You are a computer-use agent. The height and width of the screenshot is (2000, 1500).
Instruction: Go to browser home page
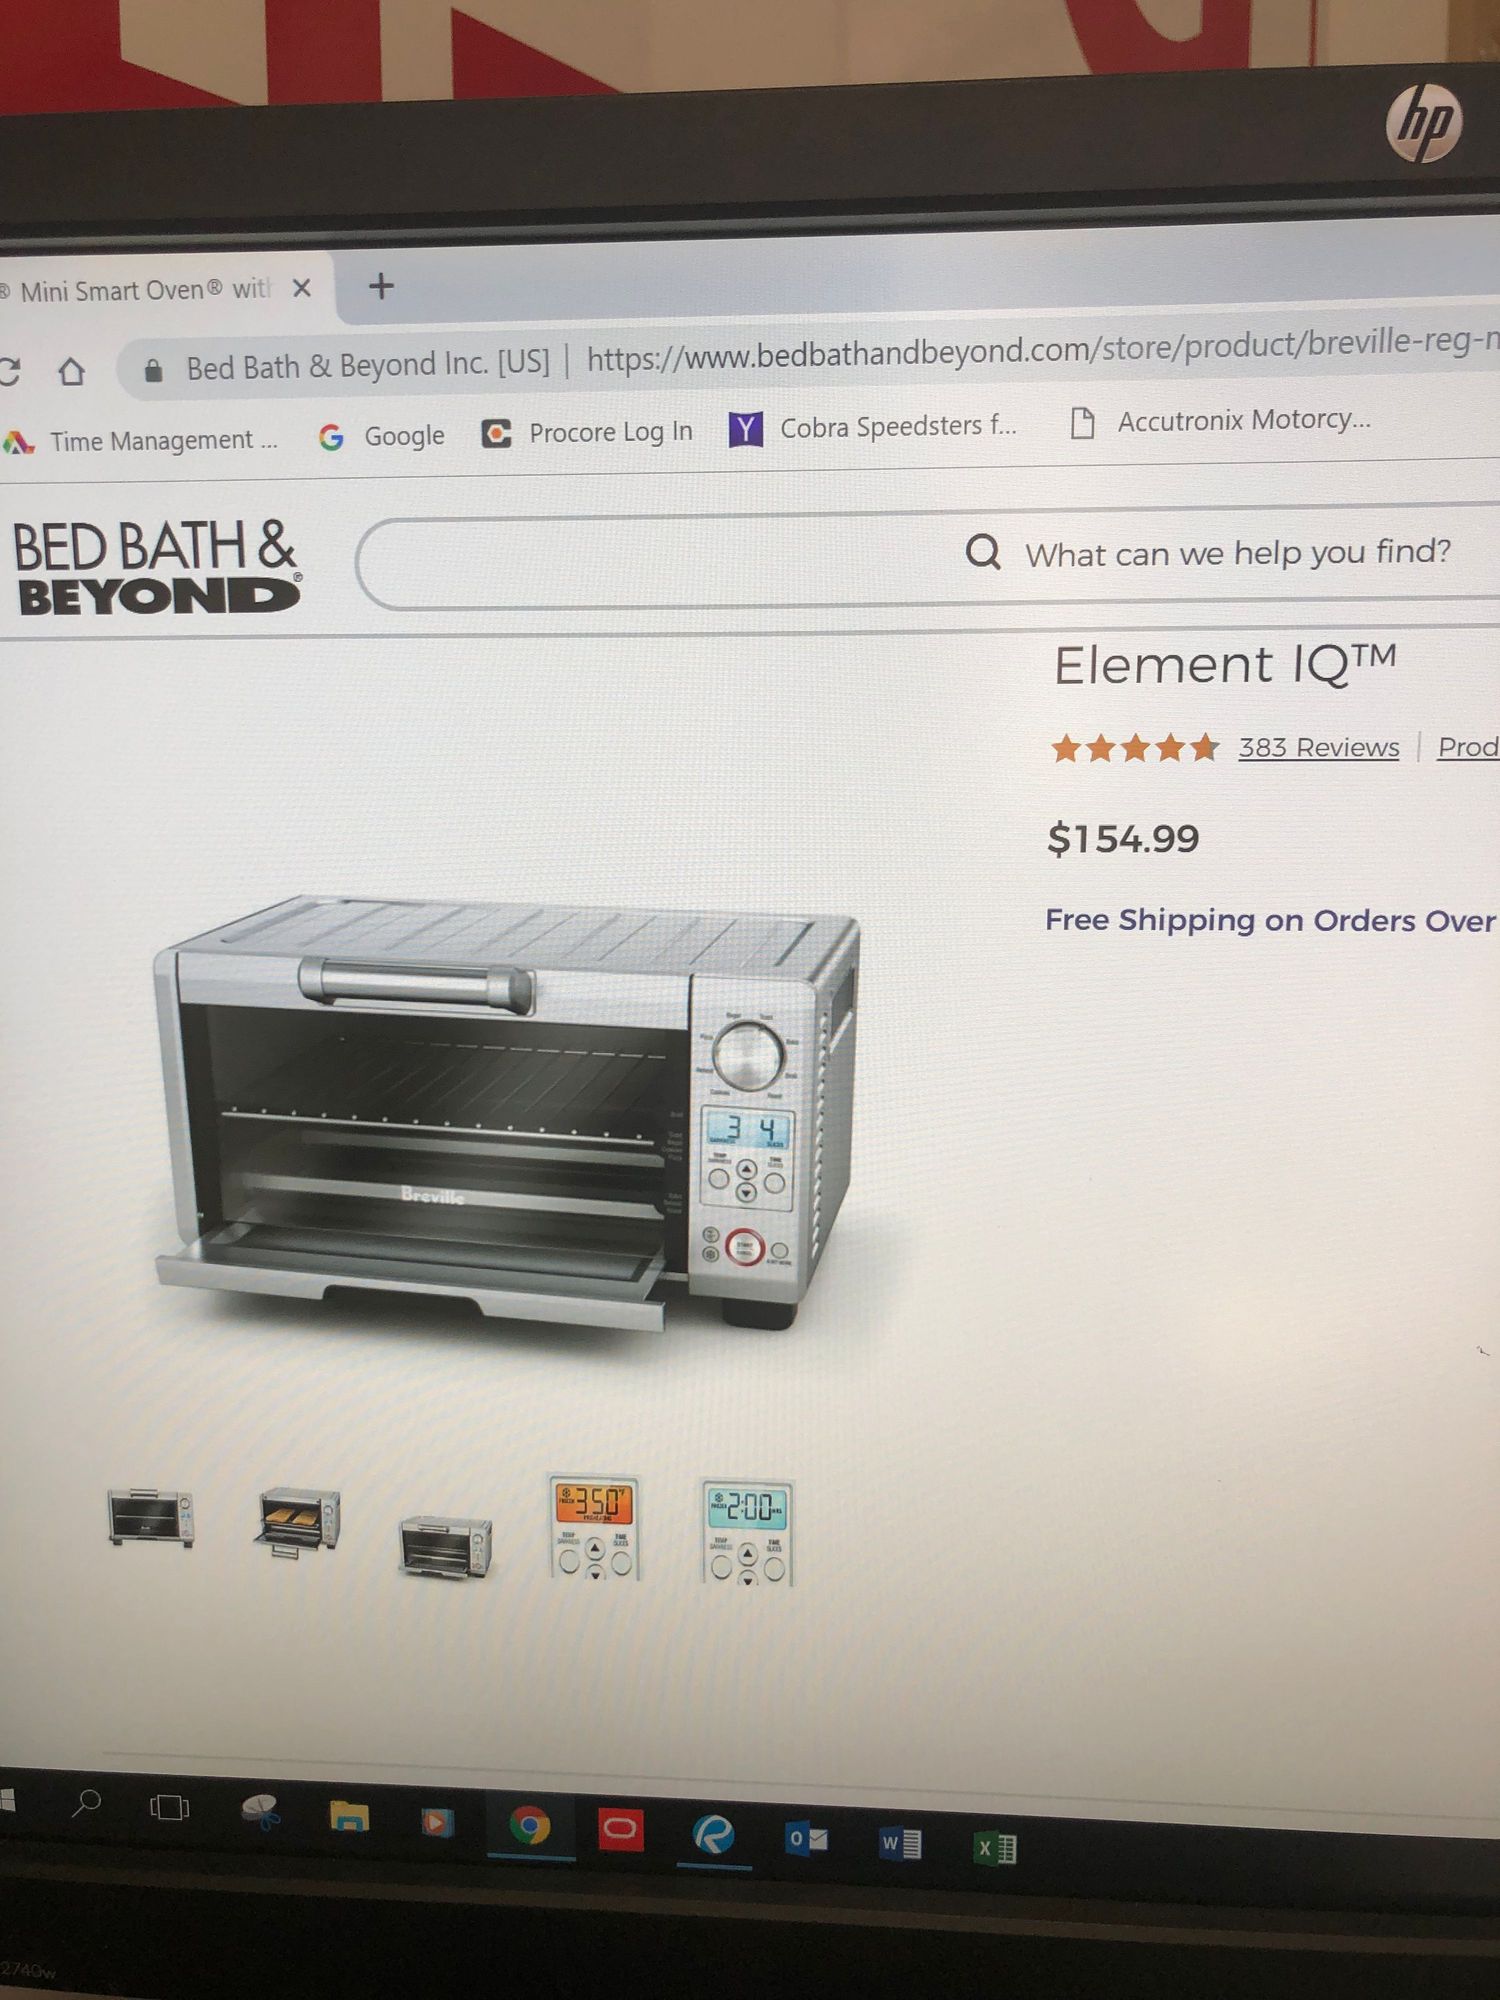coord(71,372)
